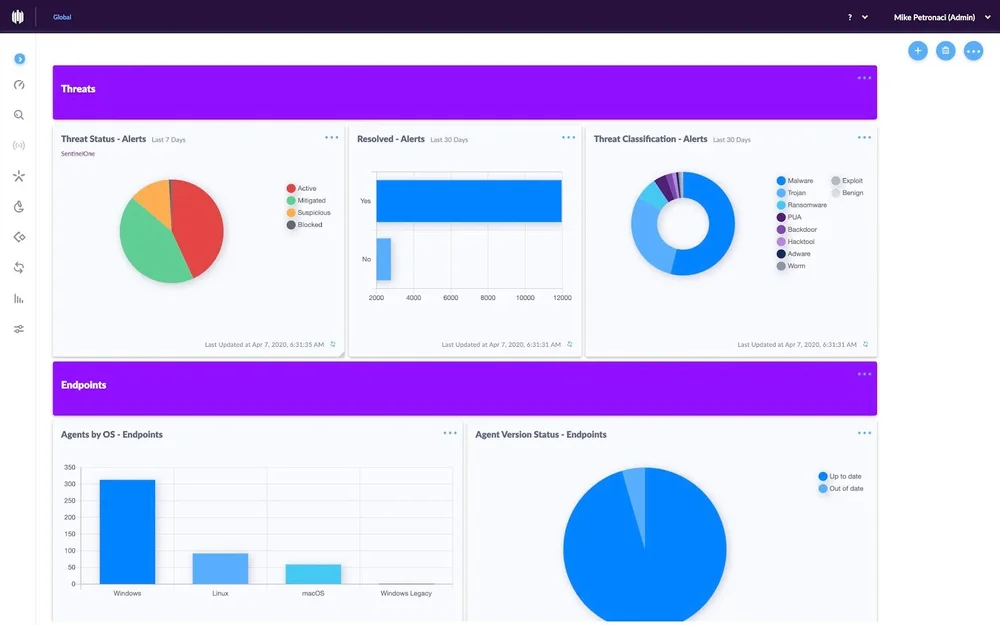Select the Reports bar-chart icon in the sidebar

(18, 298)
